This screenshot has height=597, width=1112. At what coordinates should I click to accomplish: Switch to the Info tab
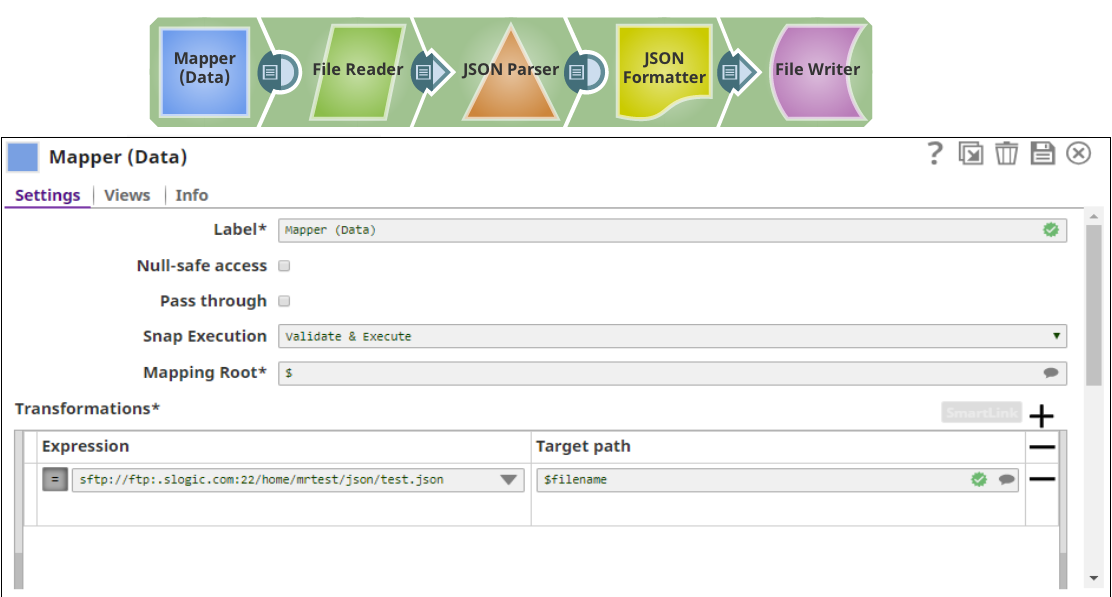192,195
